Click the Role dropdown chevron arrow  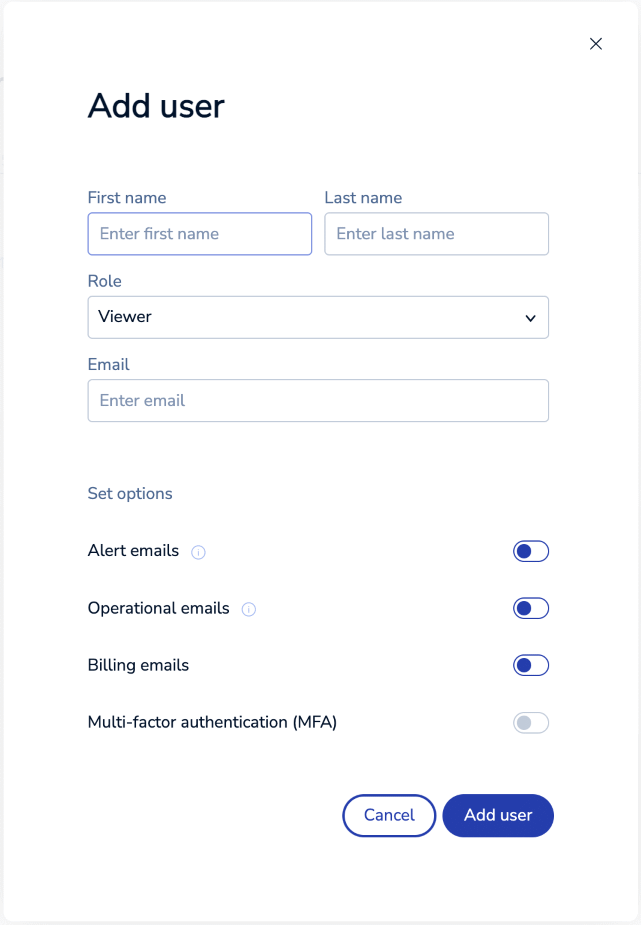(x=530, y=318)
